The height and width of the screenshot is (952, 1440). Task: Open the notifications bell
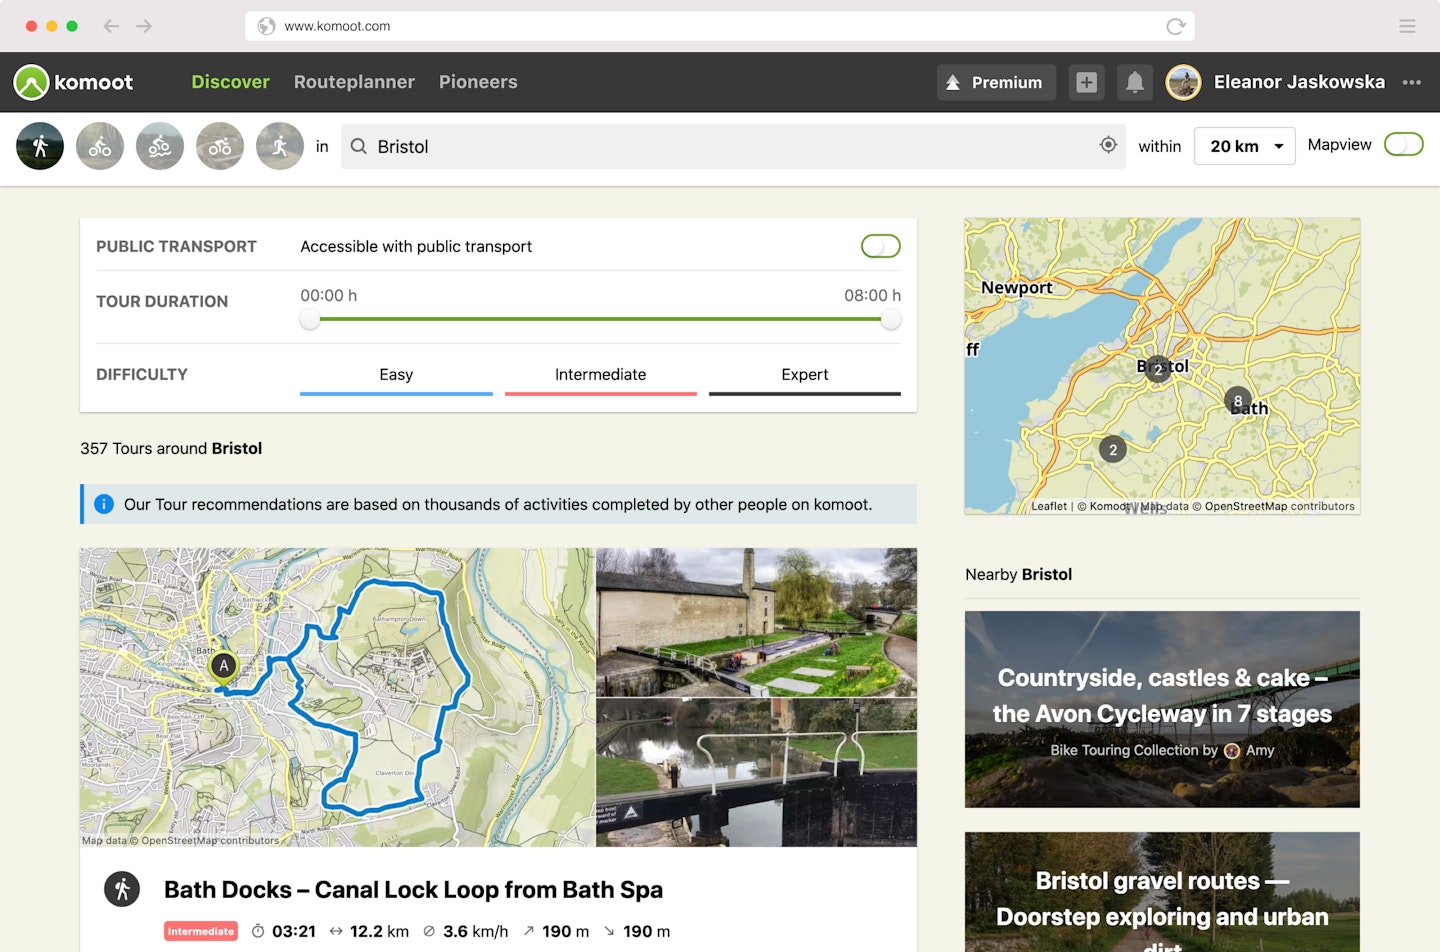[1135, 82]
